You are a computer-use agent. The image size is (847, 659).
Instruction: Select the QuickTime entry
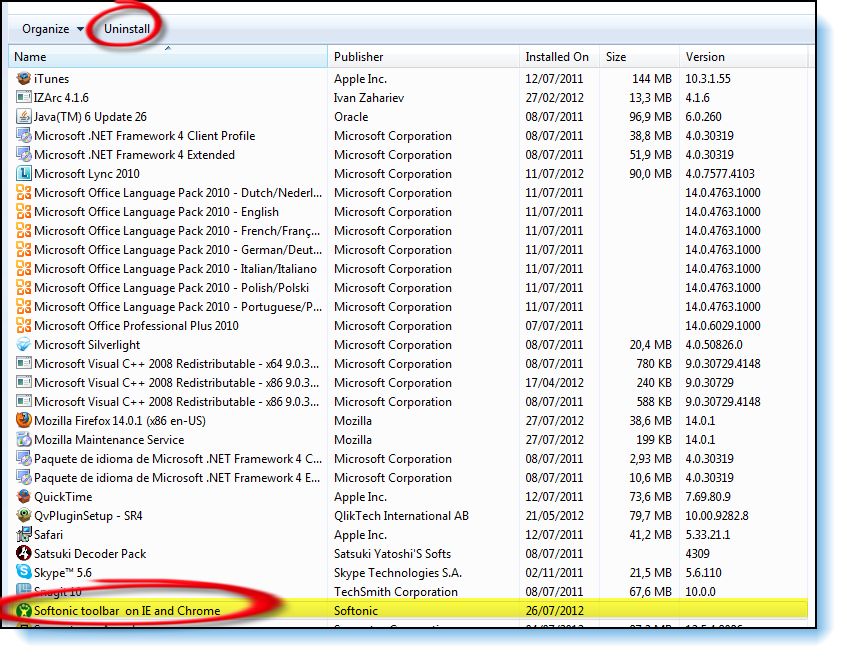(63, 496)
